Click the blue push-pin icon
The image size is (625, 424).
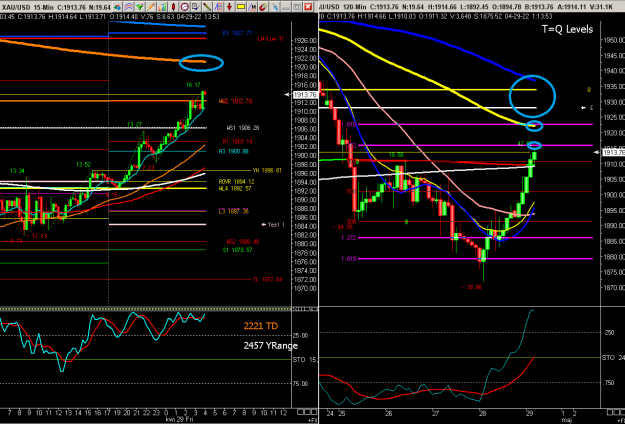coord(274,7)
